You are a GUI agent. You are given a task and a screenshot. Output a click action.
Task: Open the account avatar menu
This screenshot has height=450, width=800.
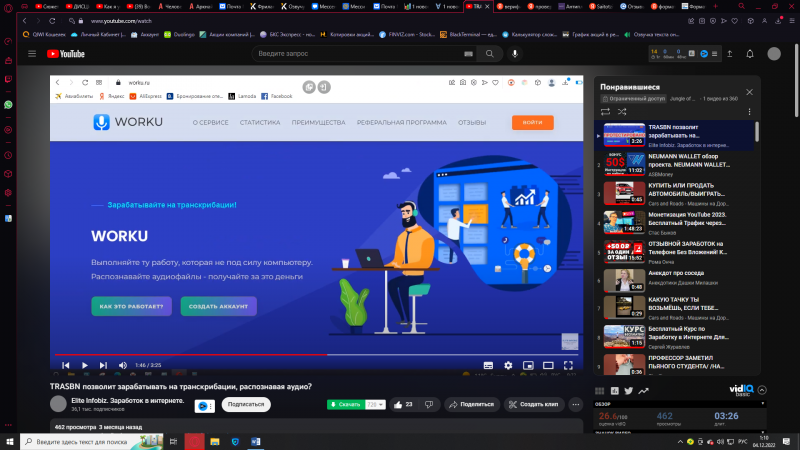tap(774, 54)
